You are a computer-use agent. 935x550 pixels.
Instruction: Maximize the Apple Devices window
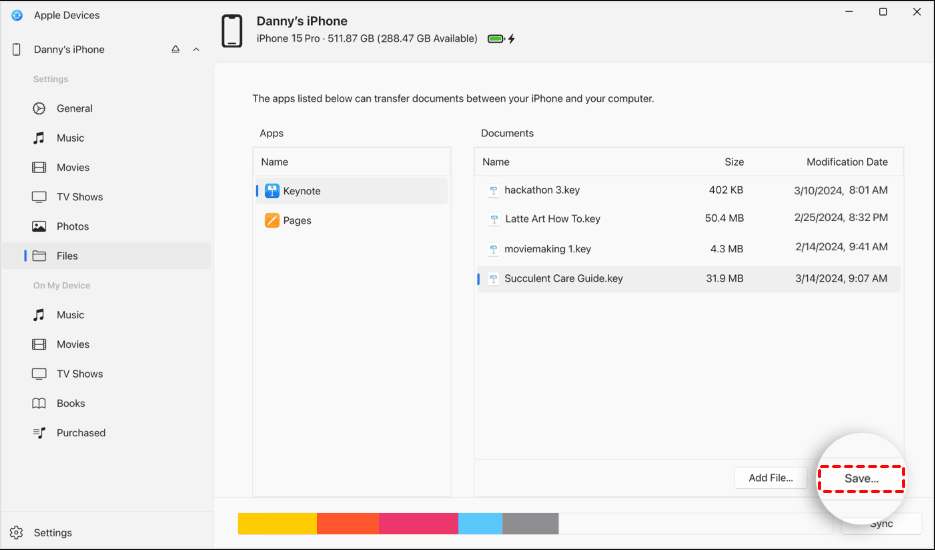click(x=883, y=12)
